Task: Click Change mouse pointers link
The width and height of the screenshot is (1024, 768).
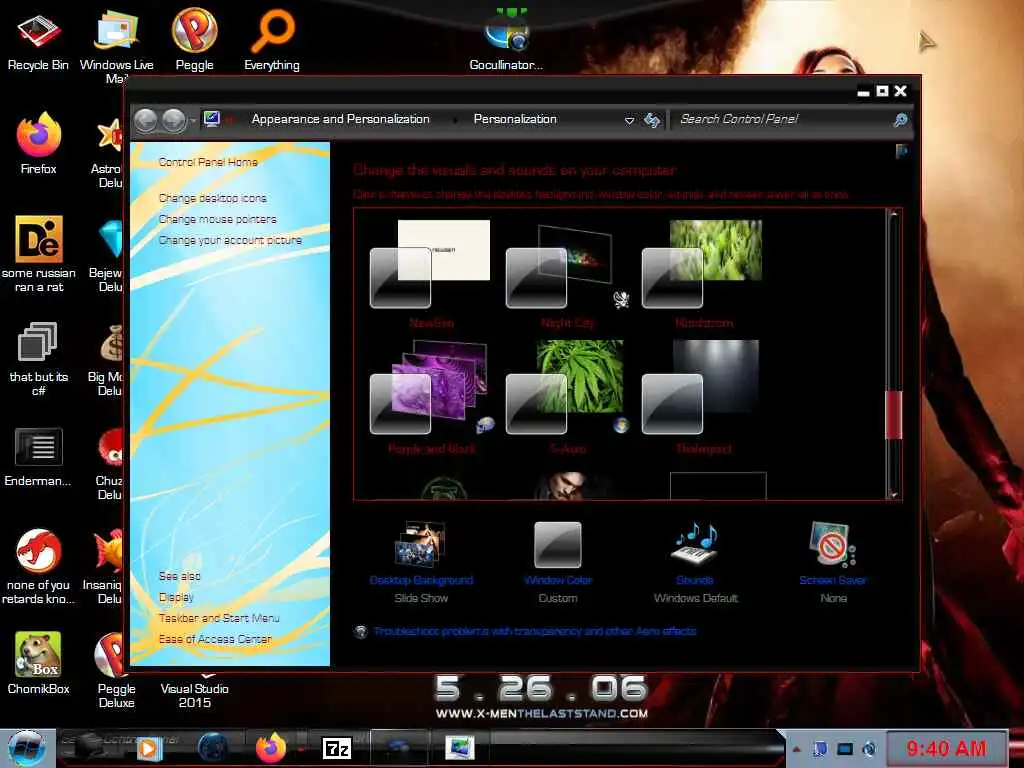Action: click(217, 219)
